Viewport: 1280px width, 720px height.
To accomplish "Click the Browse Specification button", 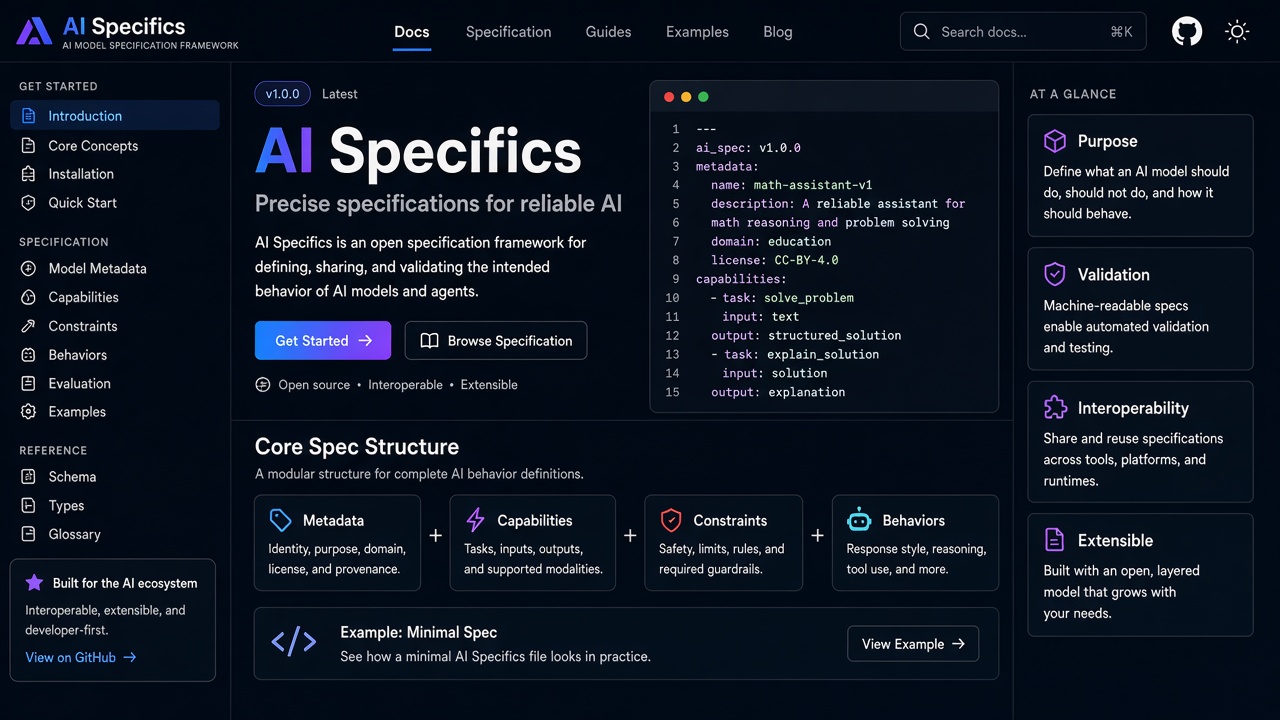I will [x=496, y=340].
